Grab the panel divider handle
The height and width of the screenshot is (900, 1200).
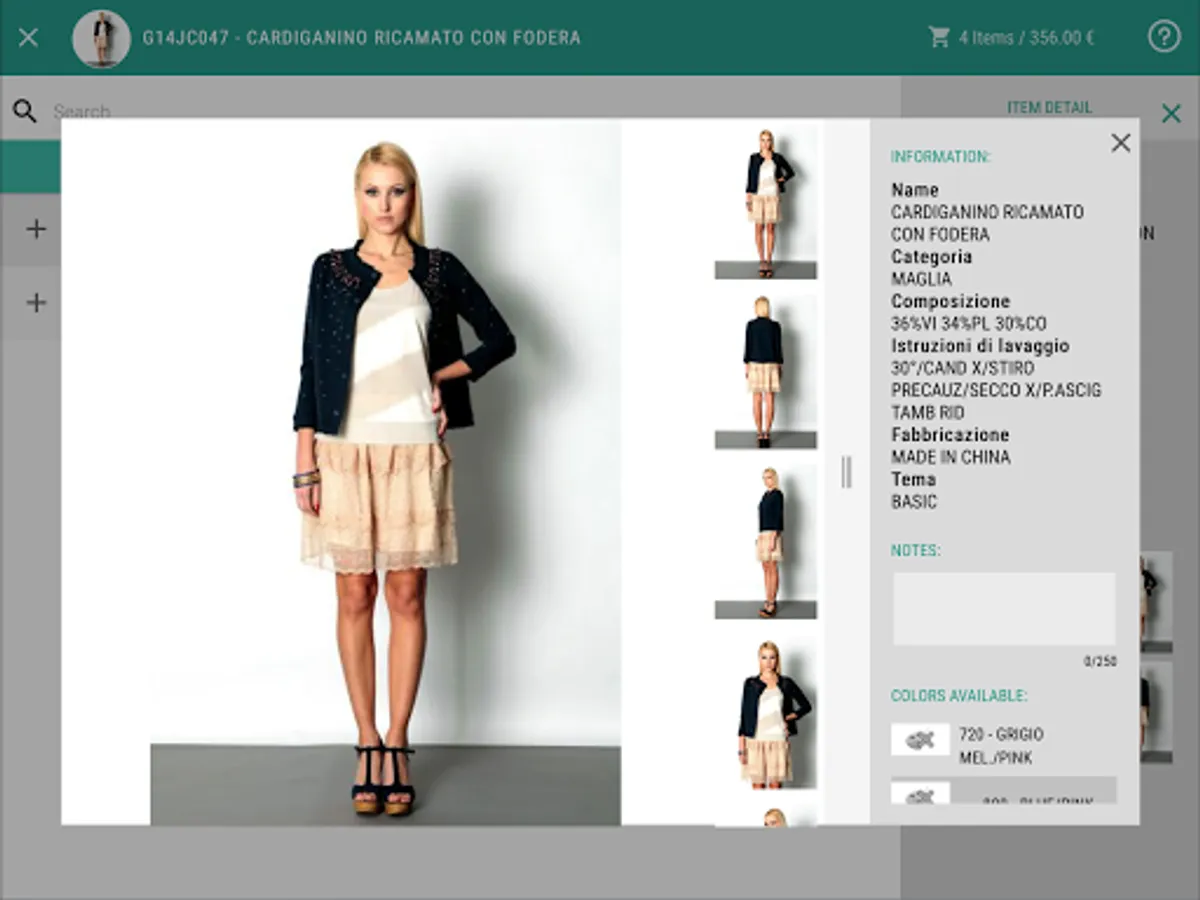click(846, 472)
